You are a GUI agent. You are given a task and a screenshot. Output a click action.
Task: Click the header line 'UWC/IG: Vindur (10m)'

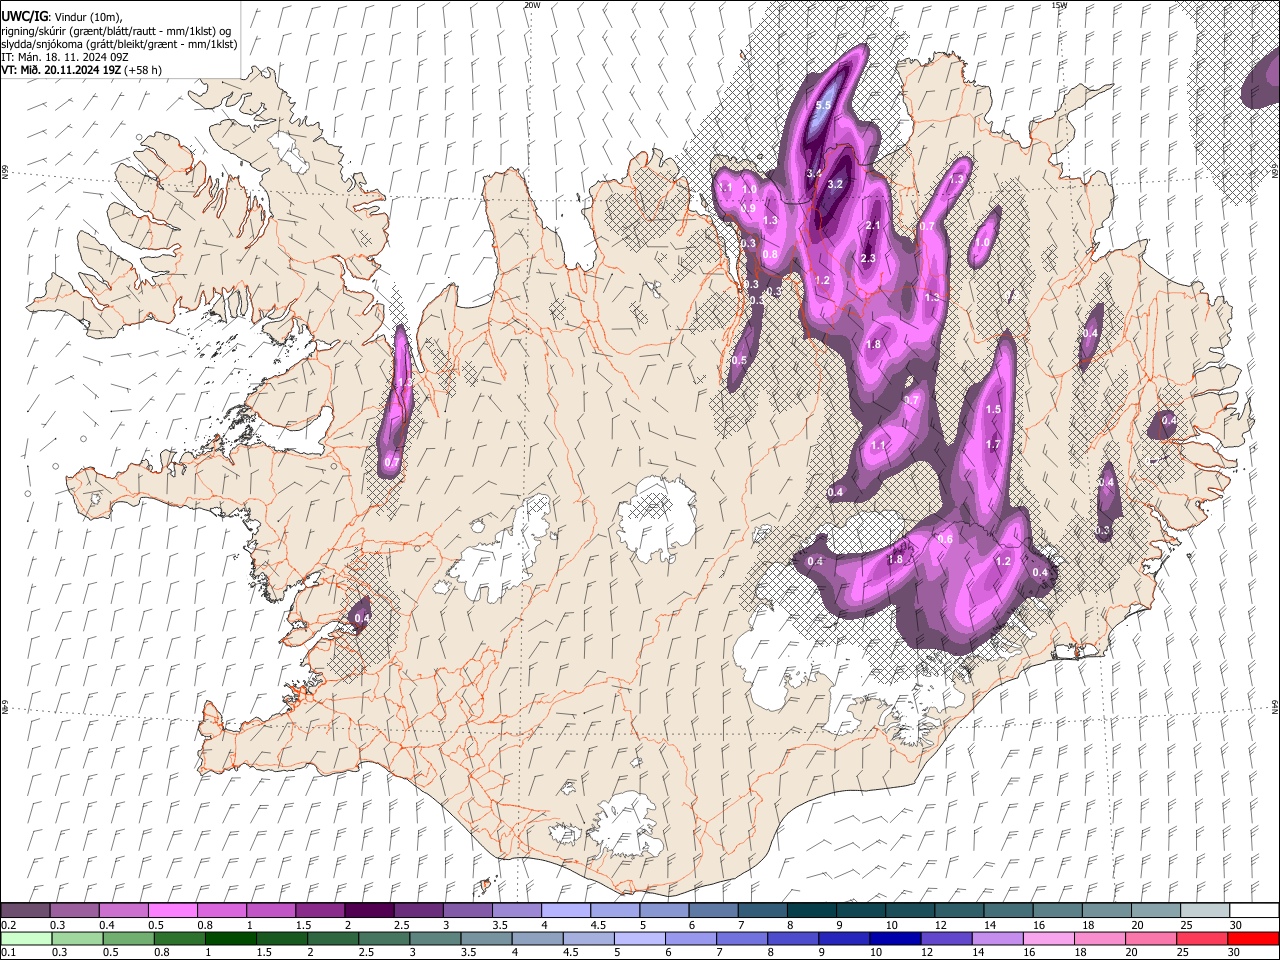(x=61, y=17)
